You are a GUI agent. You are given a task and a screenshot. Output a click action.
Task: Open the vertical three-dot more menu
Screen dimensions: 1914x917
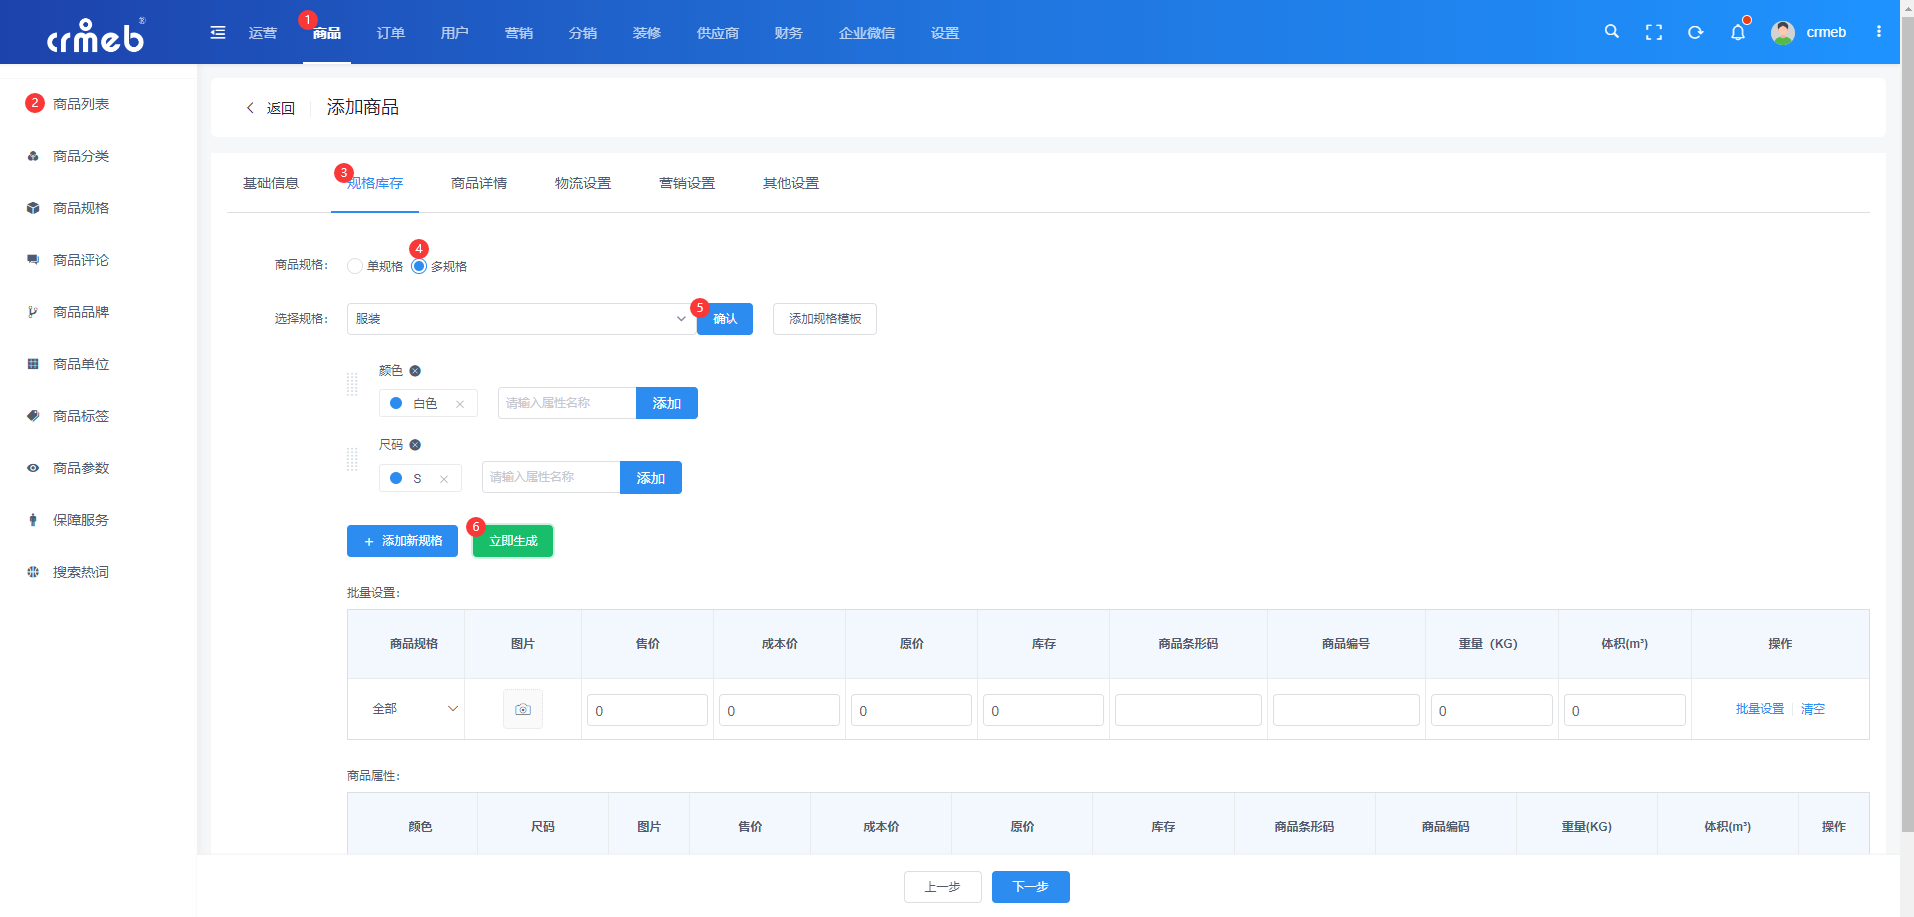coord(1879,32)
